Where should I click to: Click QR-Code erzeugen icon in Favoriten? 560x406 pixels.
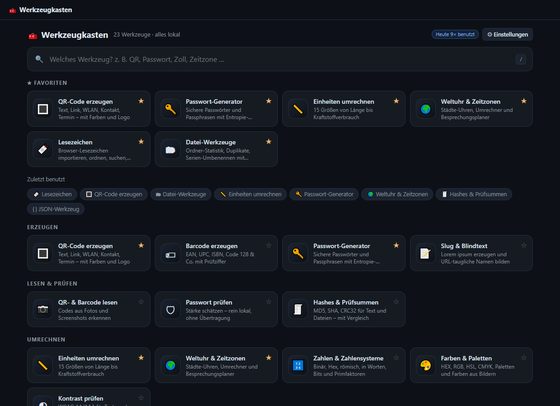click(x=43, y=109)
